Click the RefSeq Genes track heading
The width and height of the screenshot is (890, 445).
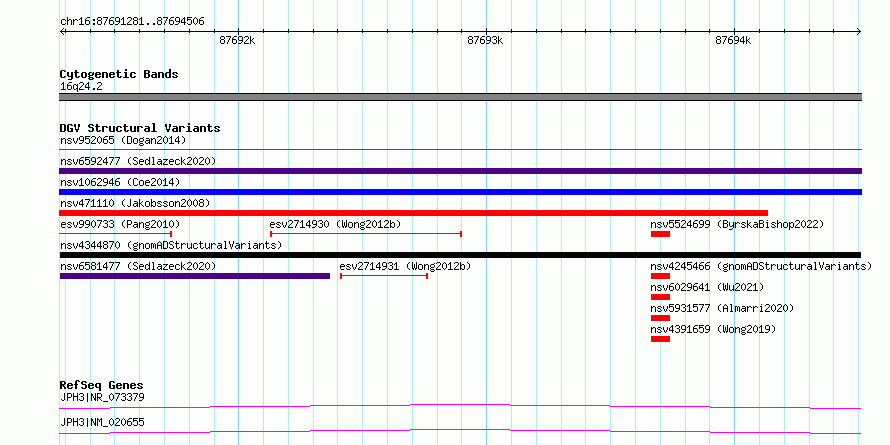(x=101, y=385)
